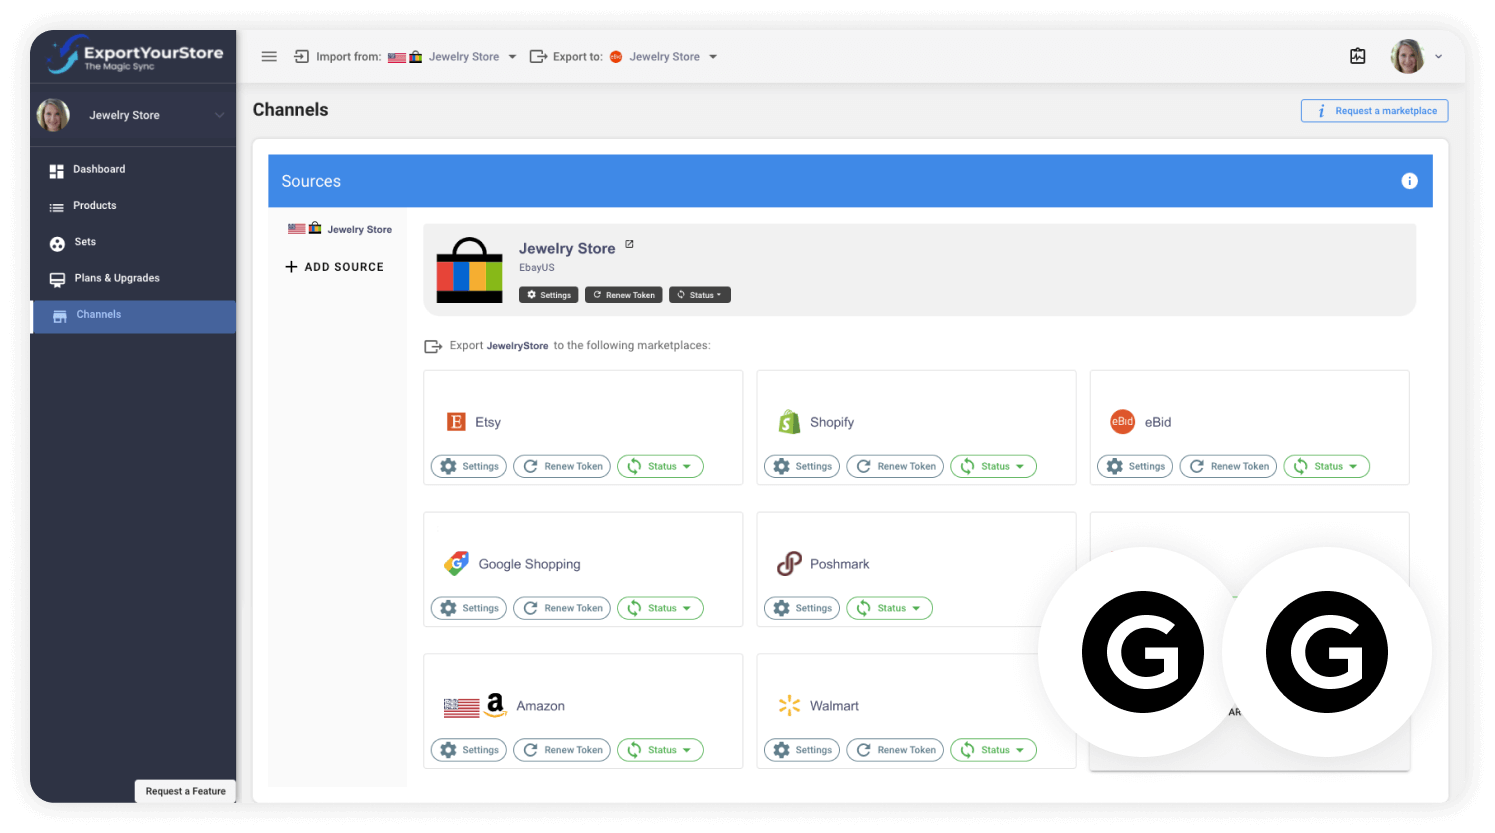The image size is (1495, 833).
Task: Click the Amazon logo icon
Action: [x=495, y=705]
